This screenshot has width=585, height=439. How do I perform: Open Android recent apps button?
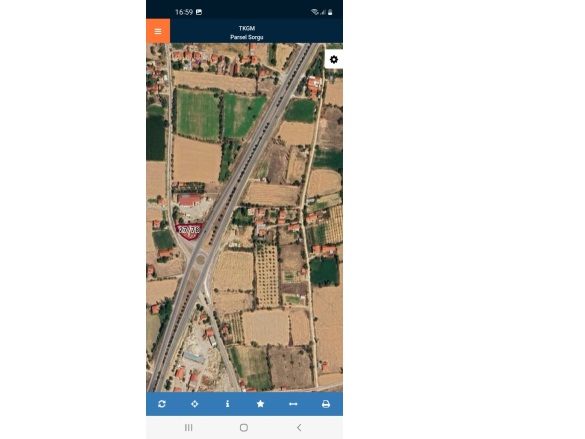click(189, 427)
